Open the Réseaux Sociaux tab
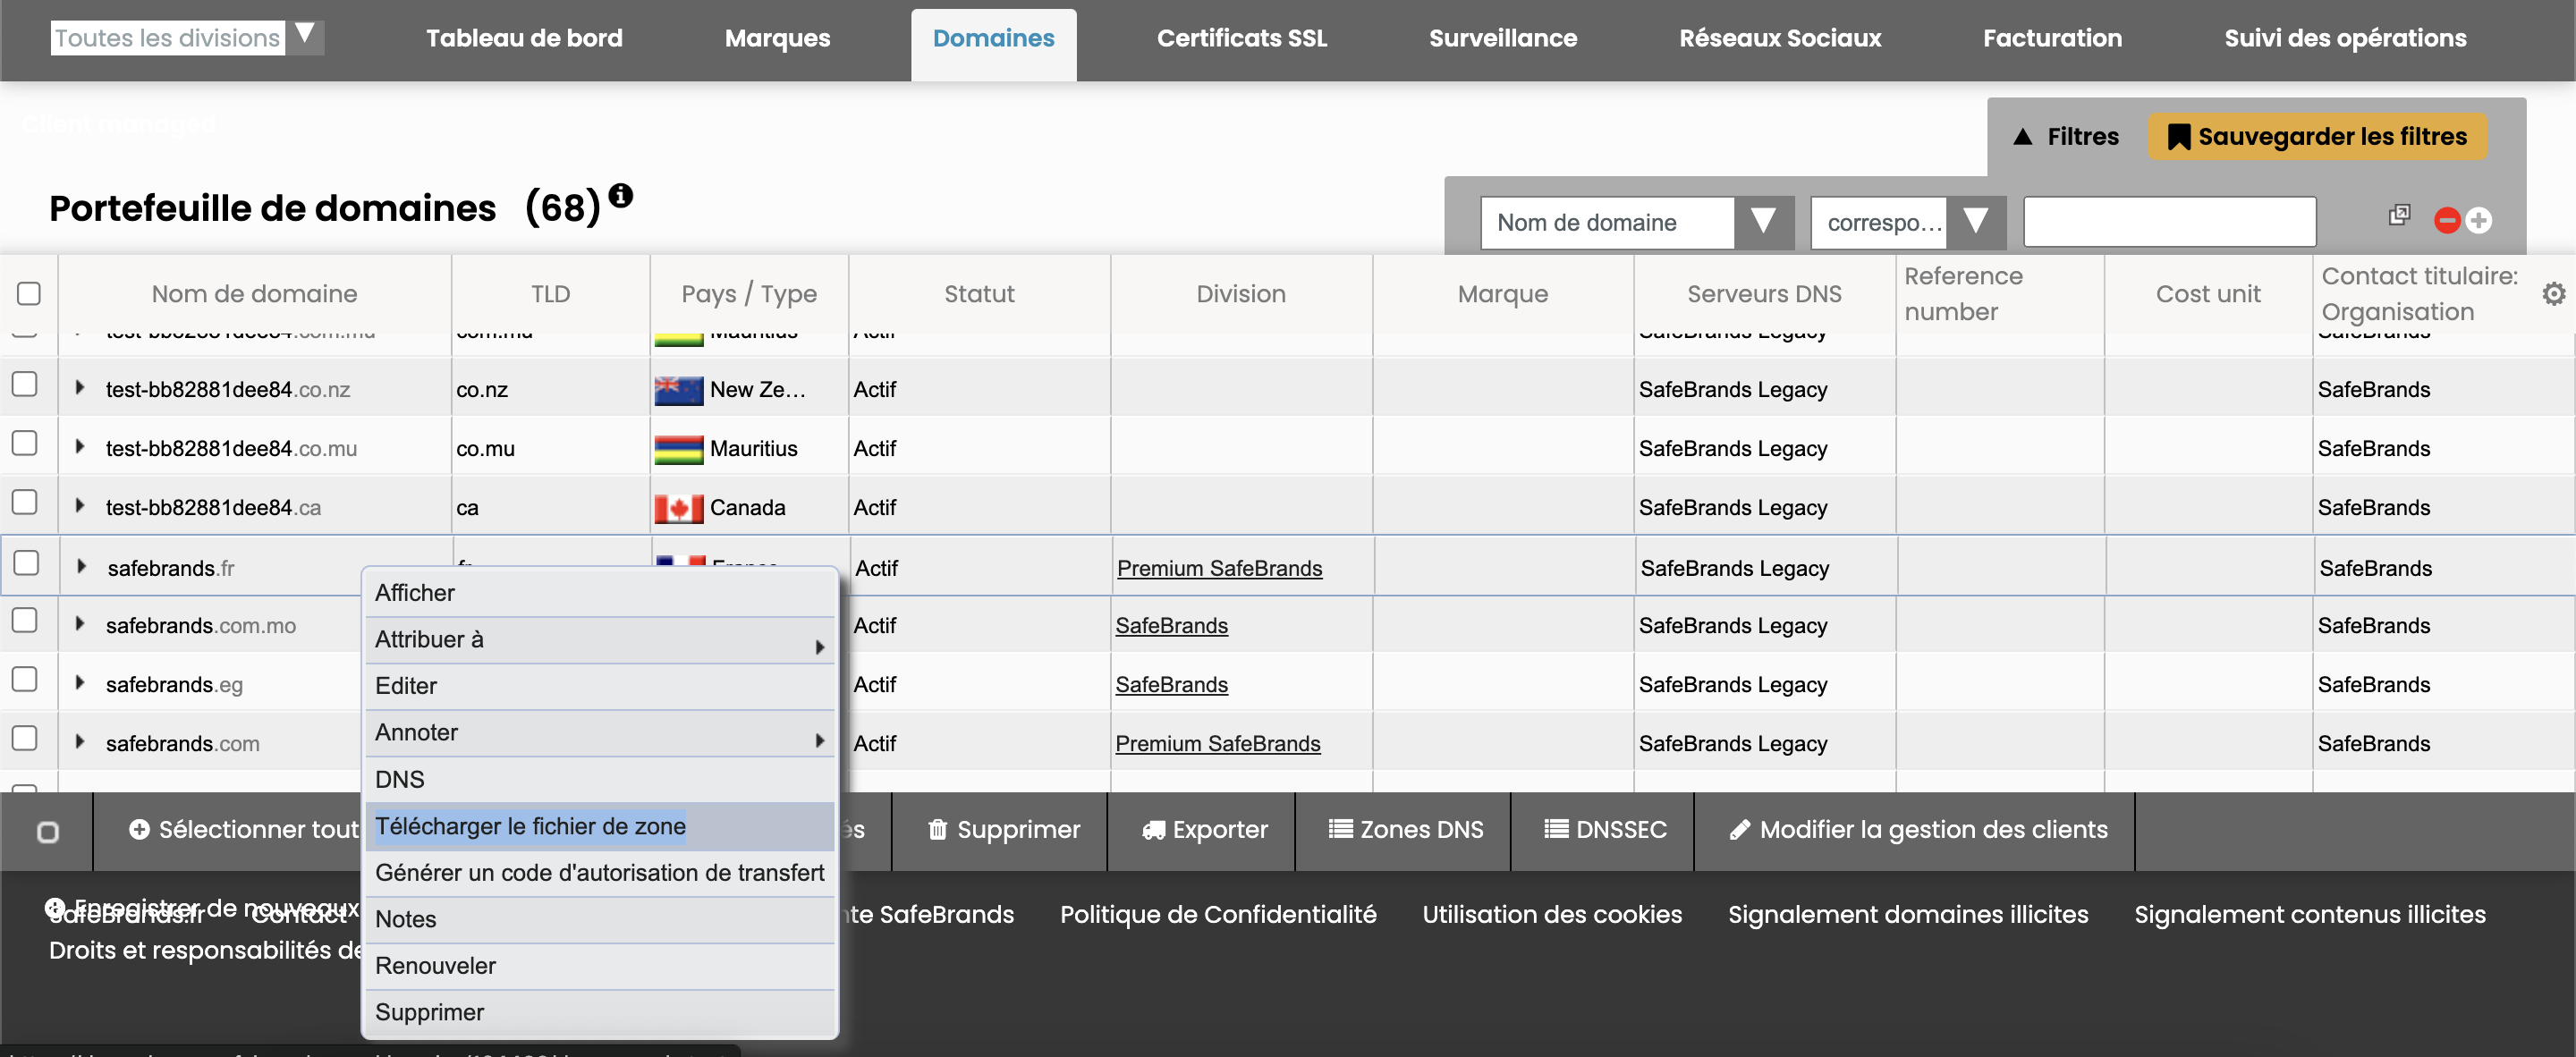 1780,38
